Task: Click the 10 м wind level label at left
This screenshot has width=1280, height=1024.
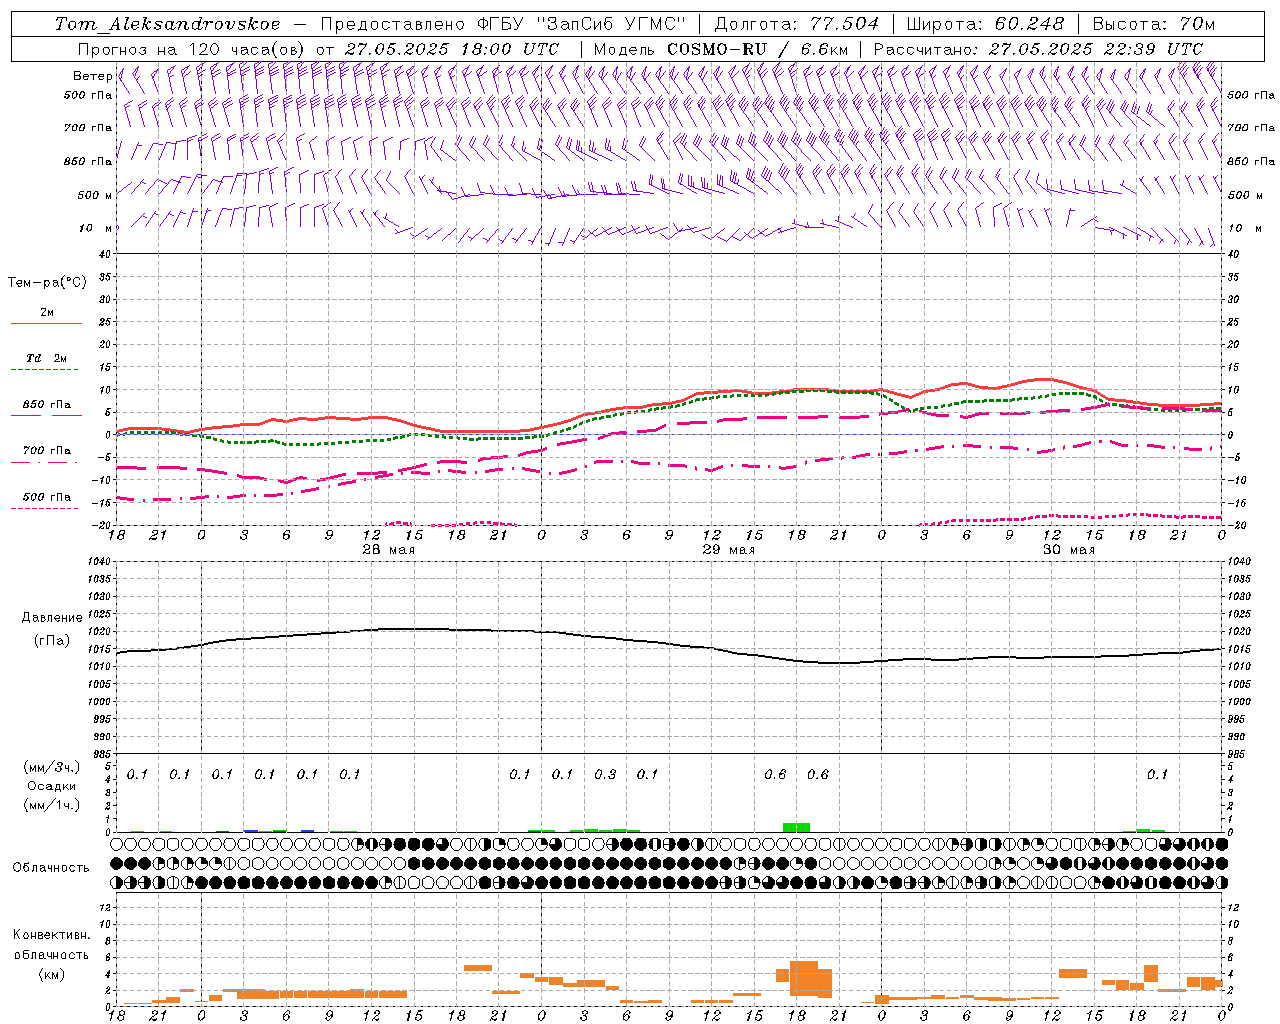Action: click(x=96, y=229)
